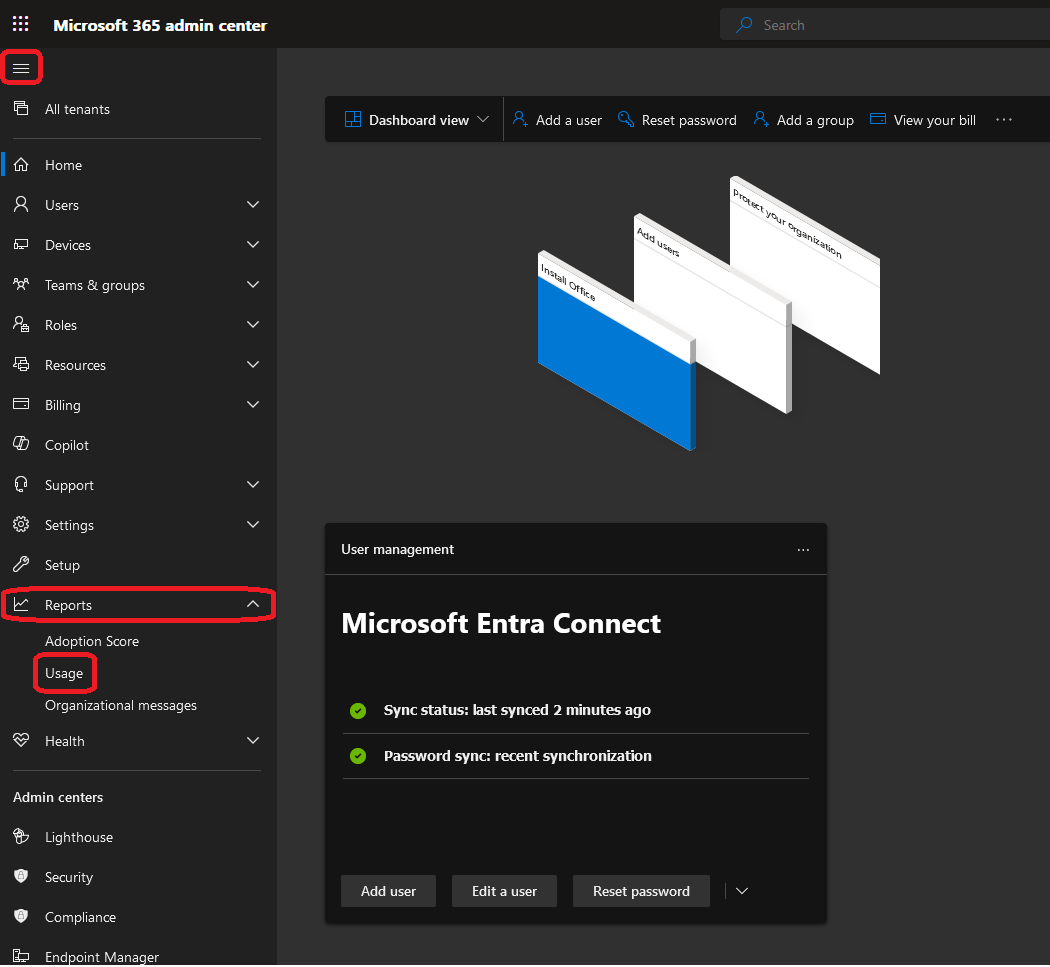Expand the Resources section chevron
1050x967 pixels.
[x=253, y=364]
